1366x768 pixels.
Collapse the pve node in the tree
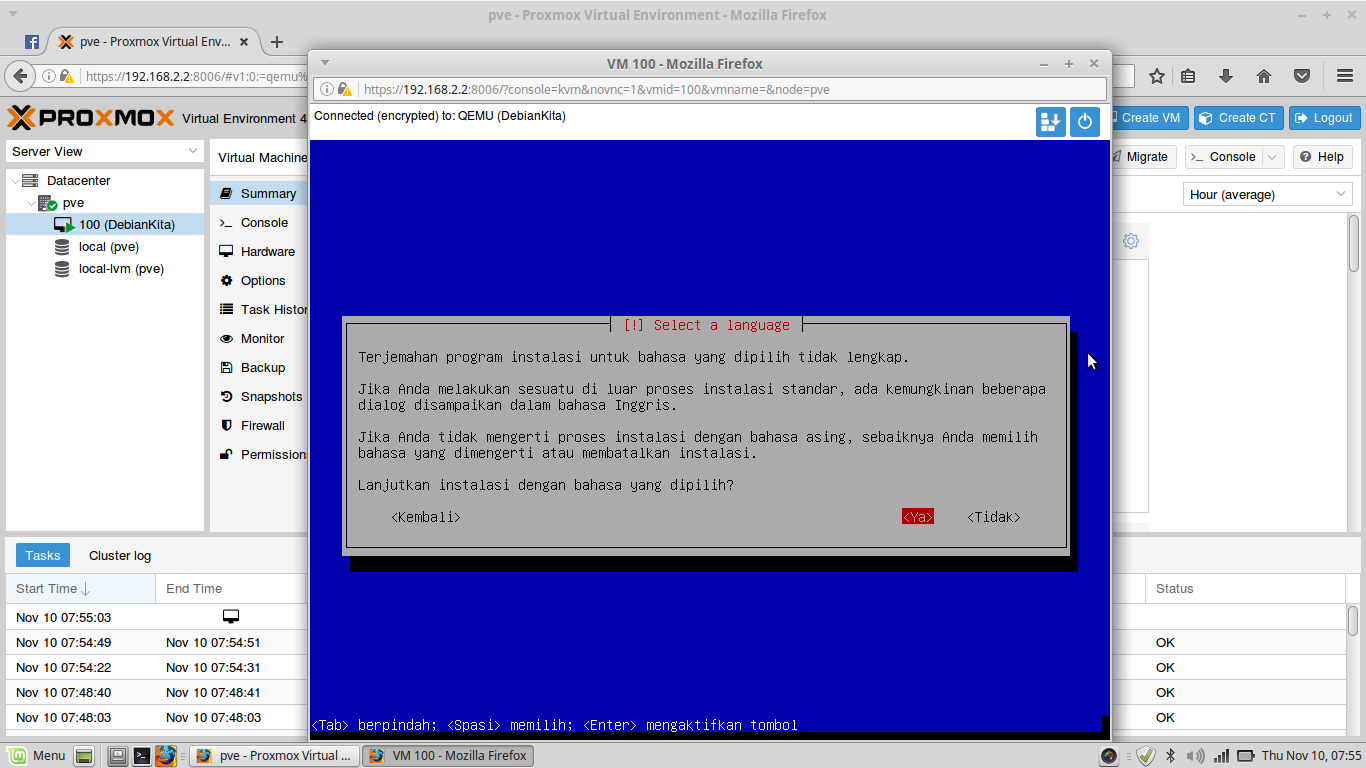31,203
